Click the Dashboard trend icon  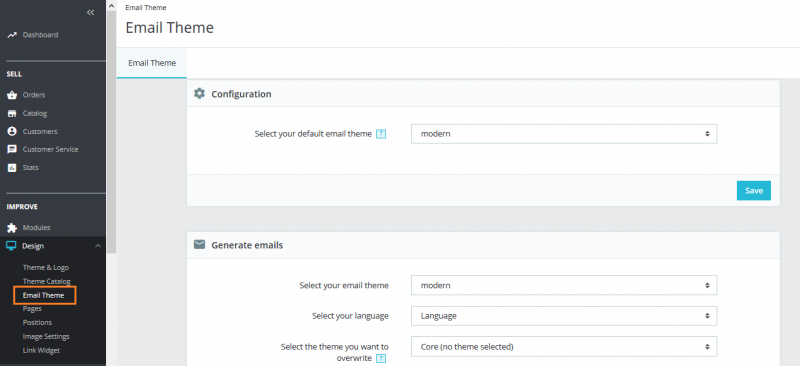click(x=12, y=35)
